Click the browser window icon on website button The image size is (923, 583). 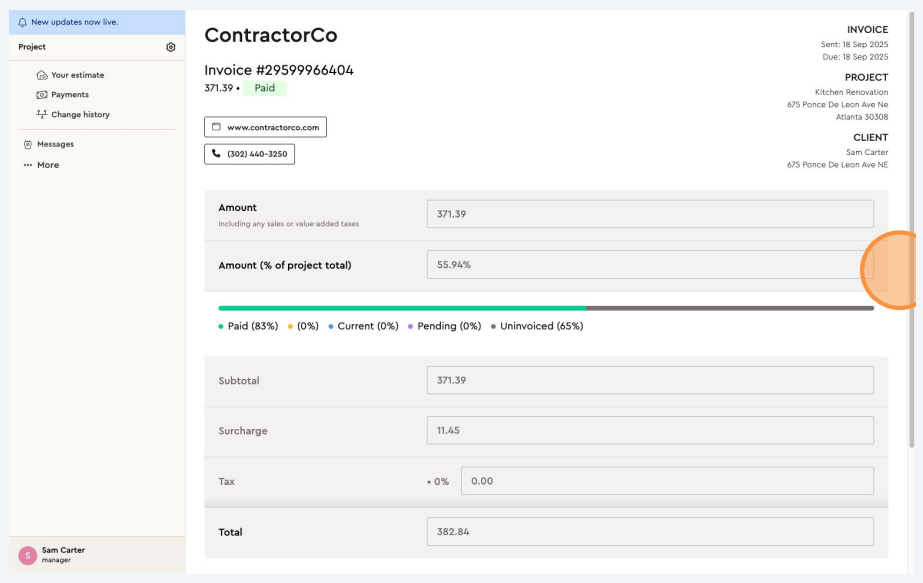pyautogui.click(x=216, y=128)
